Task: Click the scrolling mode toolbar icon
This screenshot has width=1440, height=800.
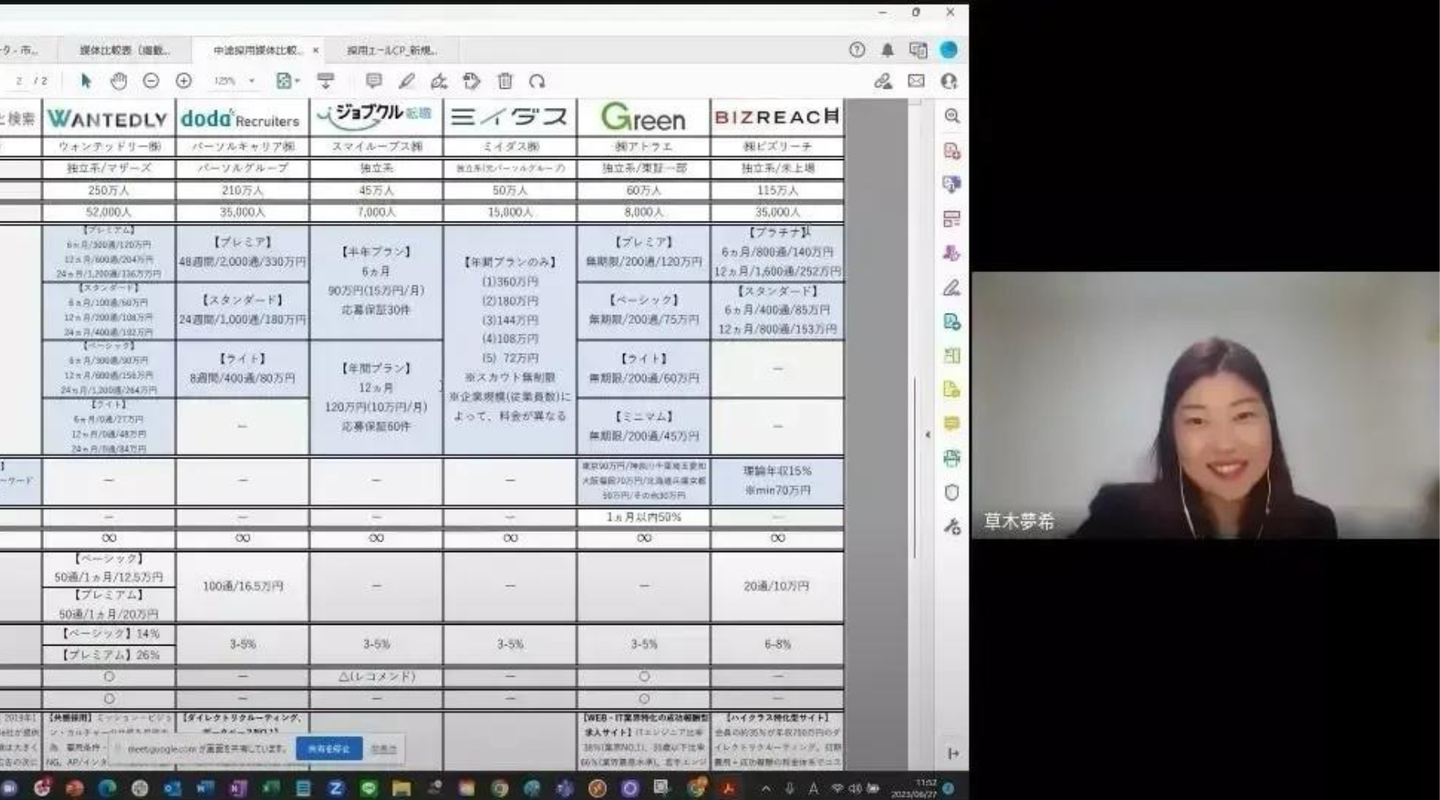Action: point(325,81)
